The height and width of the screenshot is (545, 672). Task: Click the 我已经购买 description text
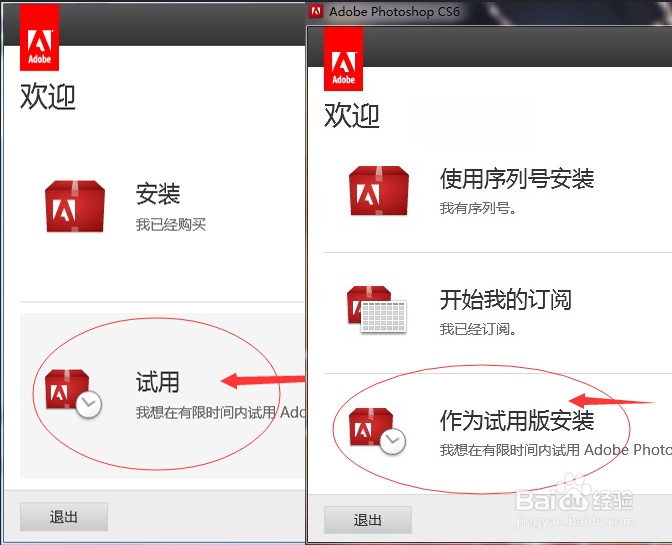(x=171, y=225)
